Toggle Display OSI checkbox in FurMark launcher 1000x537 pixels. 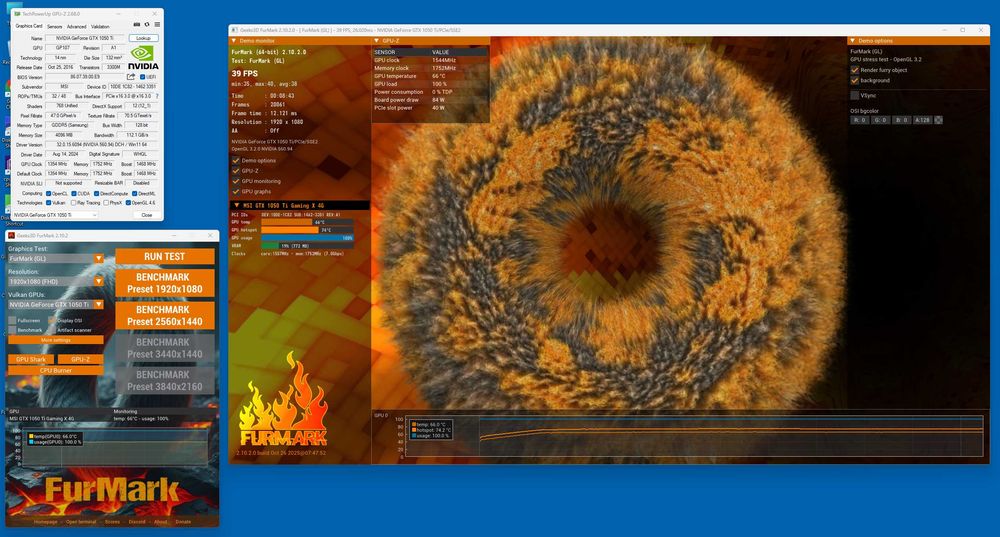tap(52, 320)
